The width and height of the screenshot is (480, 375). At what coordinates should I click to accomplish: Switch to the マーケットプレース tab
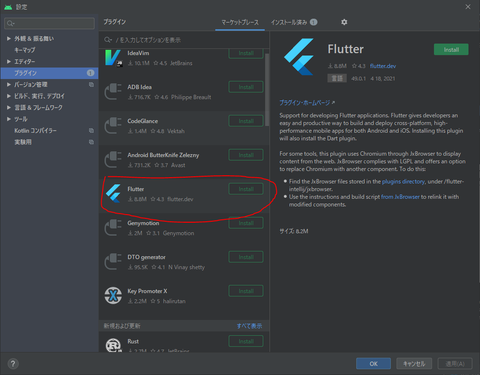240,22
